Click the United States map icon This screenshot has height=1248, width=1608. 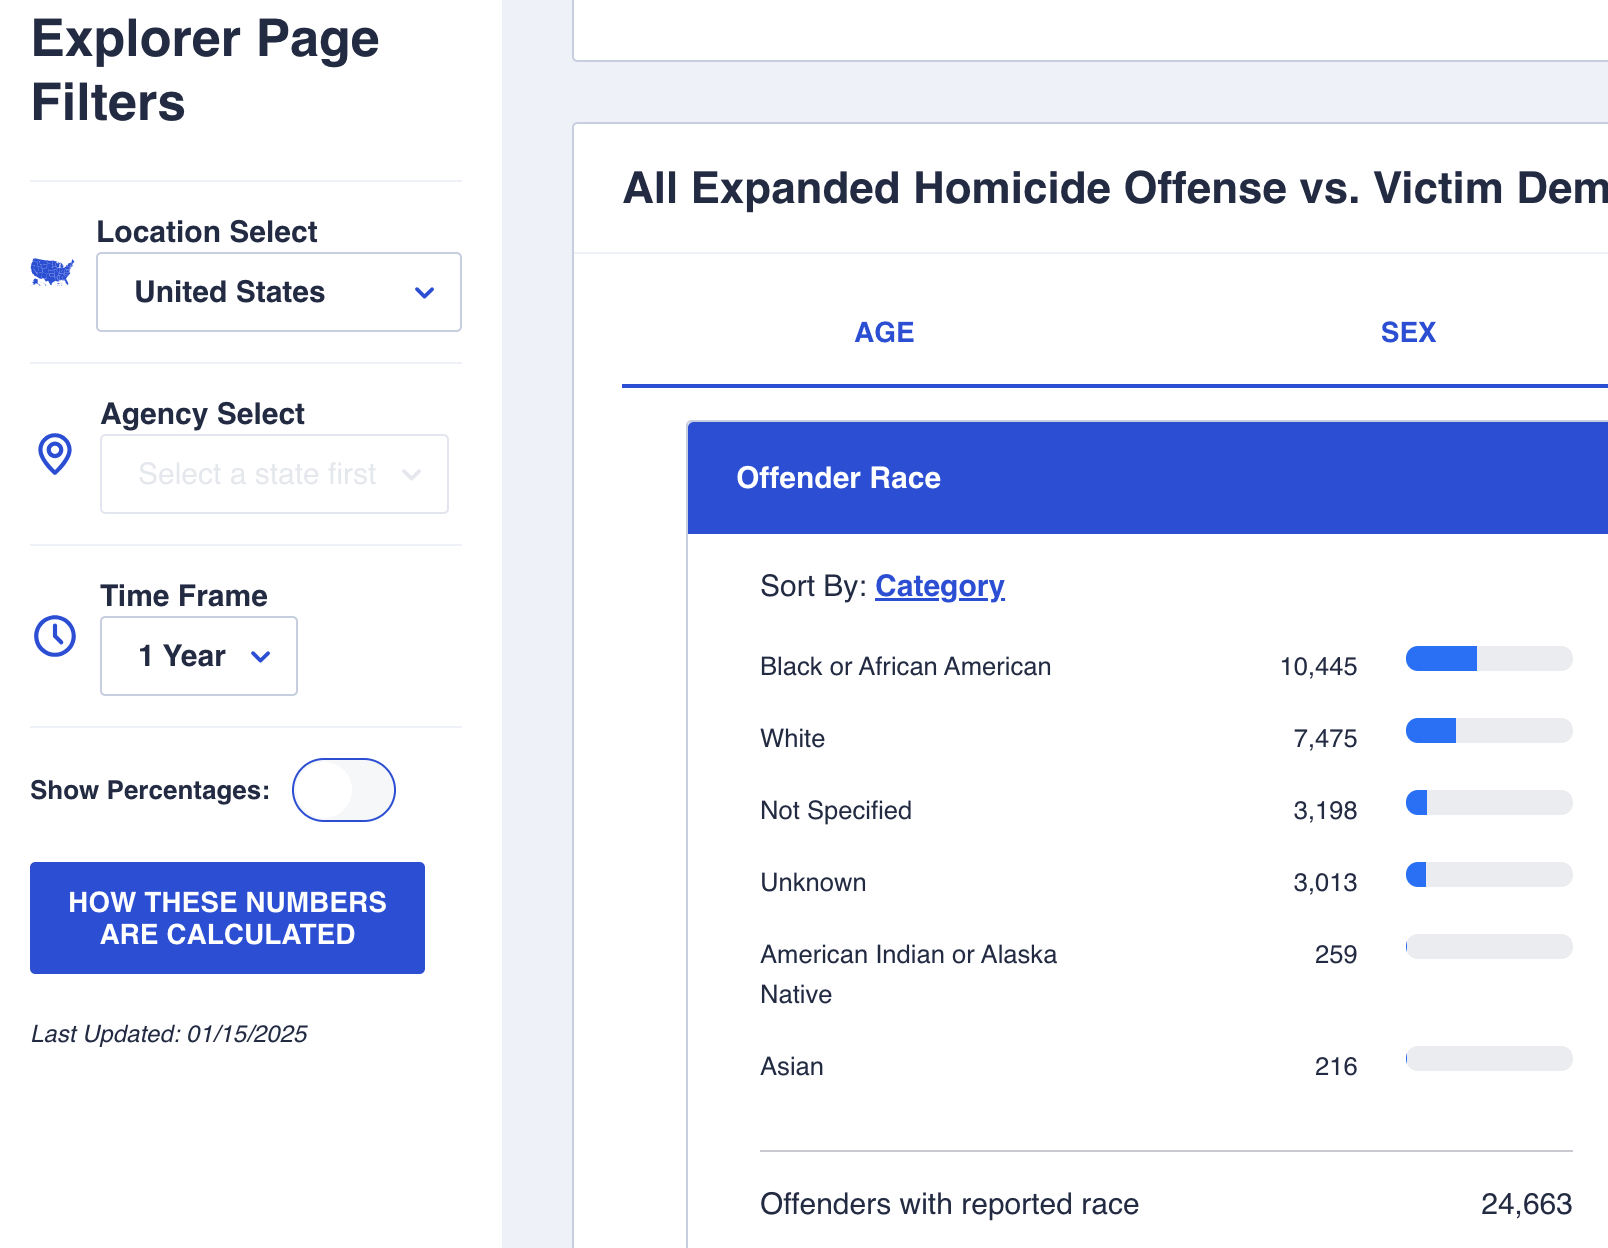pyautogui.click(x=52, y=272)
